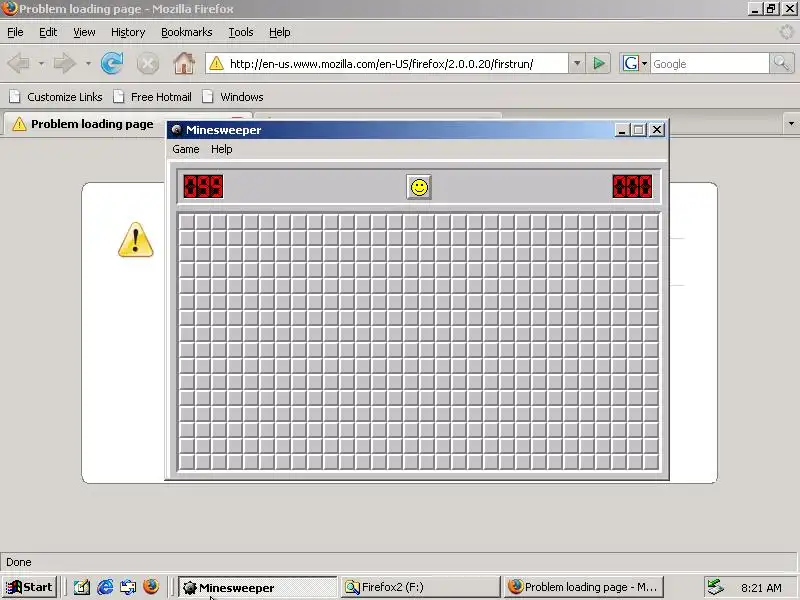
Task: Click the Minesweeper smiley face reset button
Action: (419, 187)
